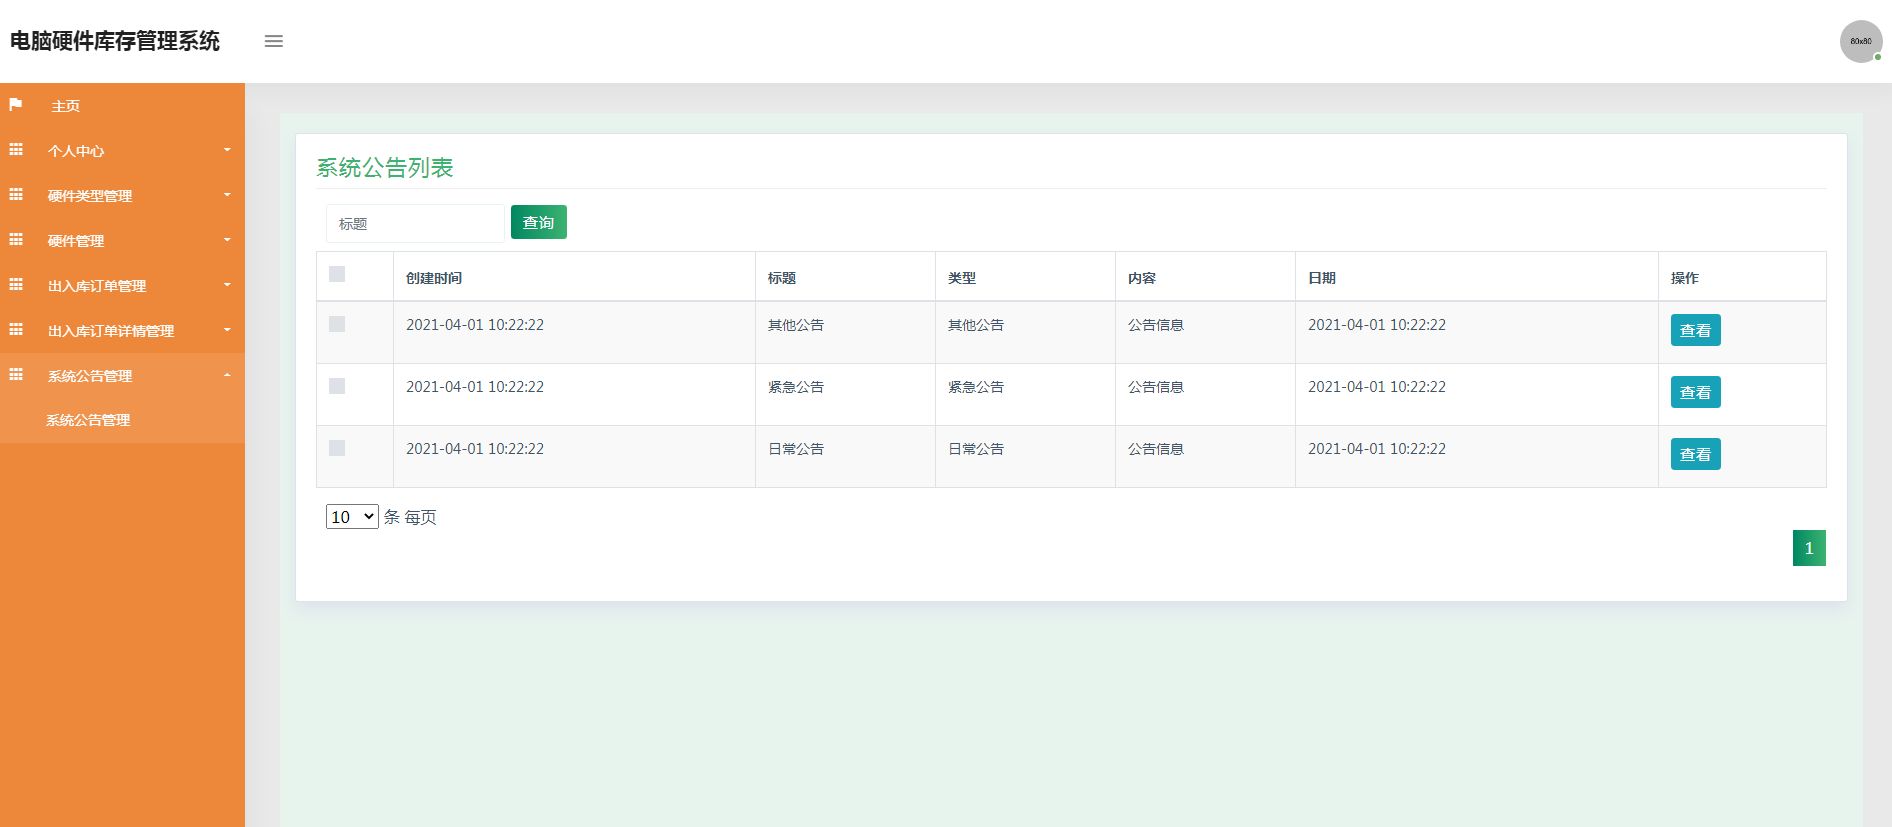
Task: Click the grid icon beside 出入库订单管理
Action: click(16, 284)
